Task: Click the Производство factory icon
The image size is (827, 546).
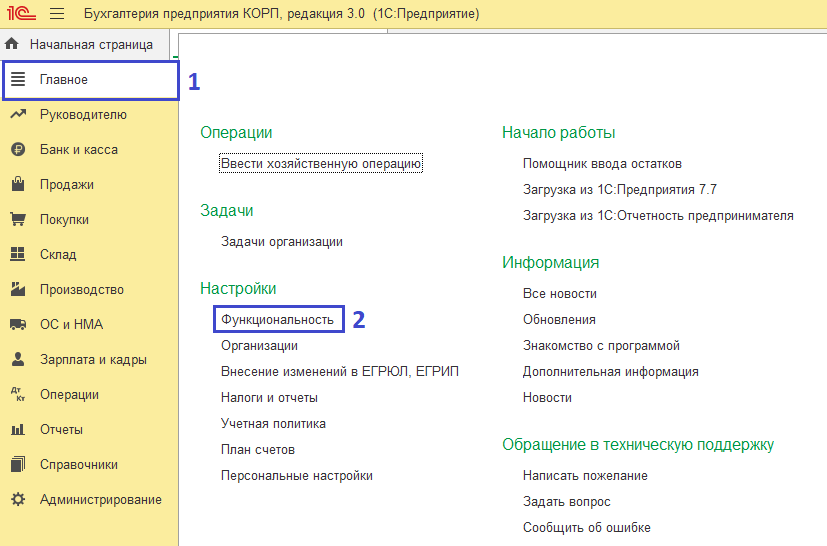Action: click(17, 289)
